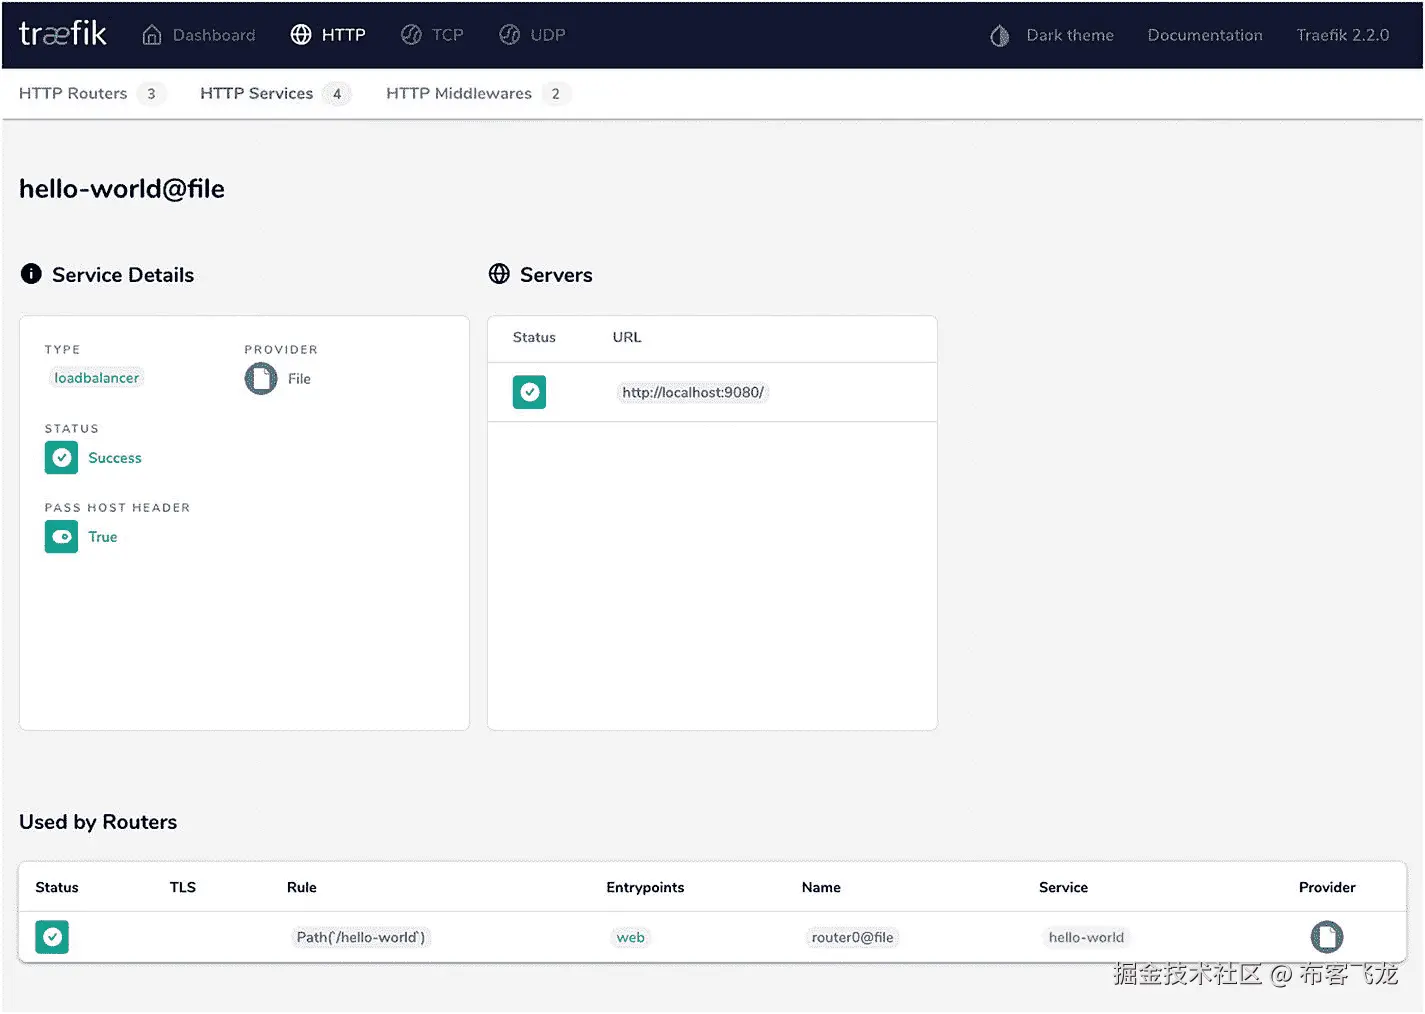Click the True value under Pass Host Header

103,537
